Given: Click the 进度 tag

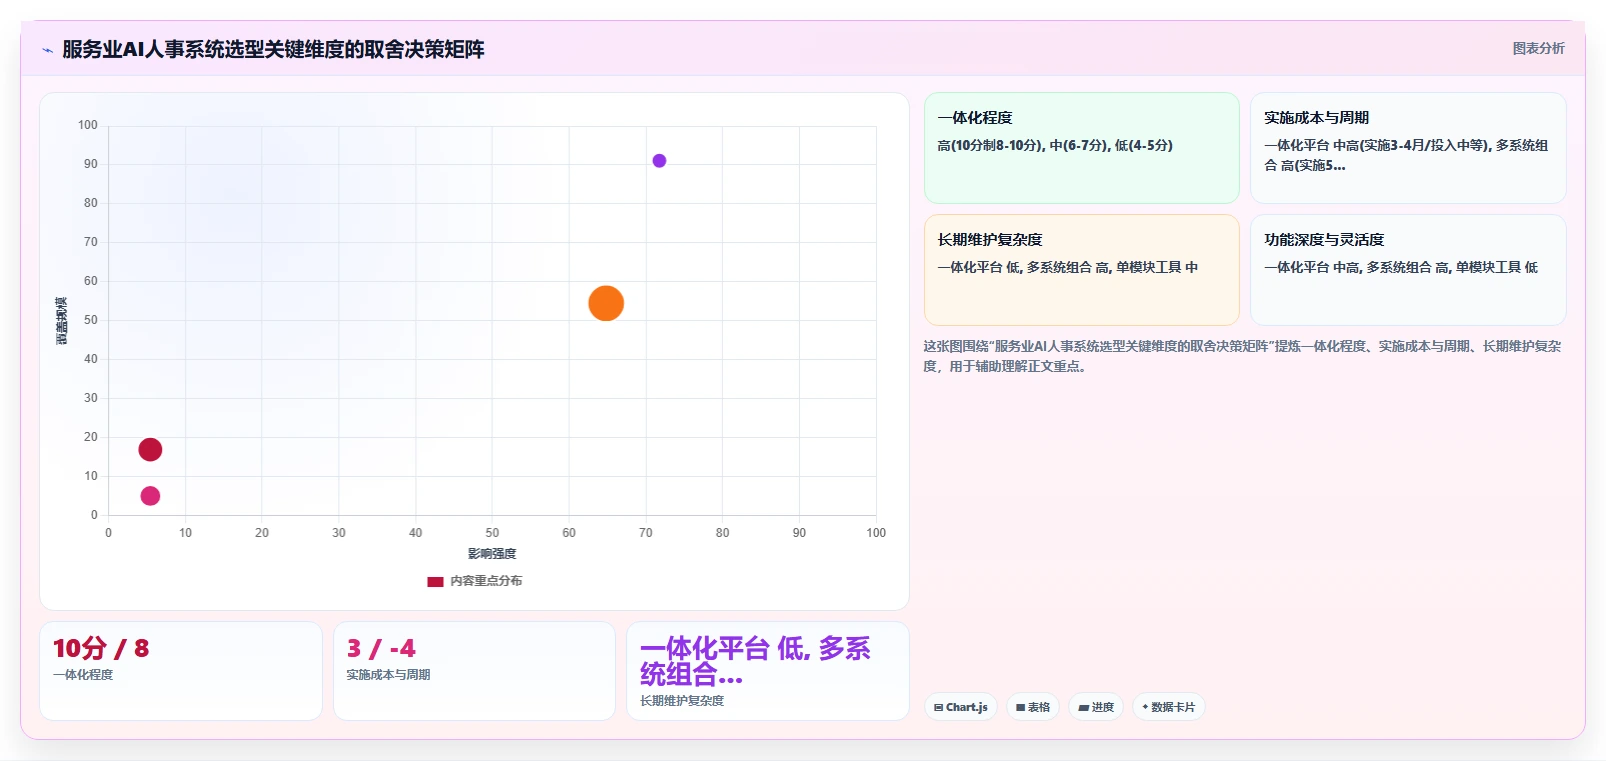Looking at the screenshot, I should click(x=1096, y=707).
